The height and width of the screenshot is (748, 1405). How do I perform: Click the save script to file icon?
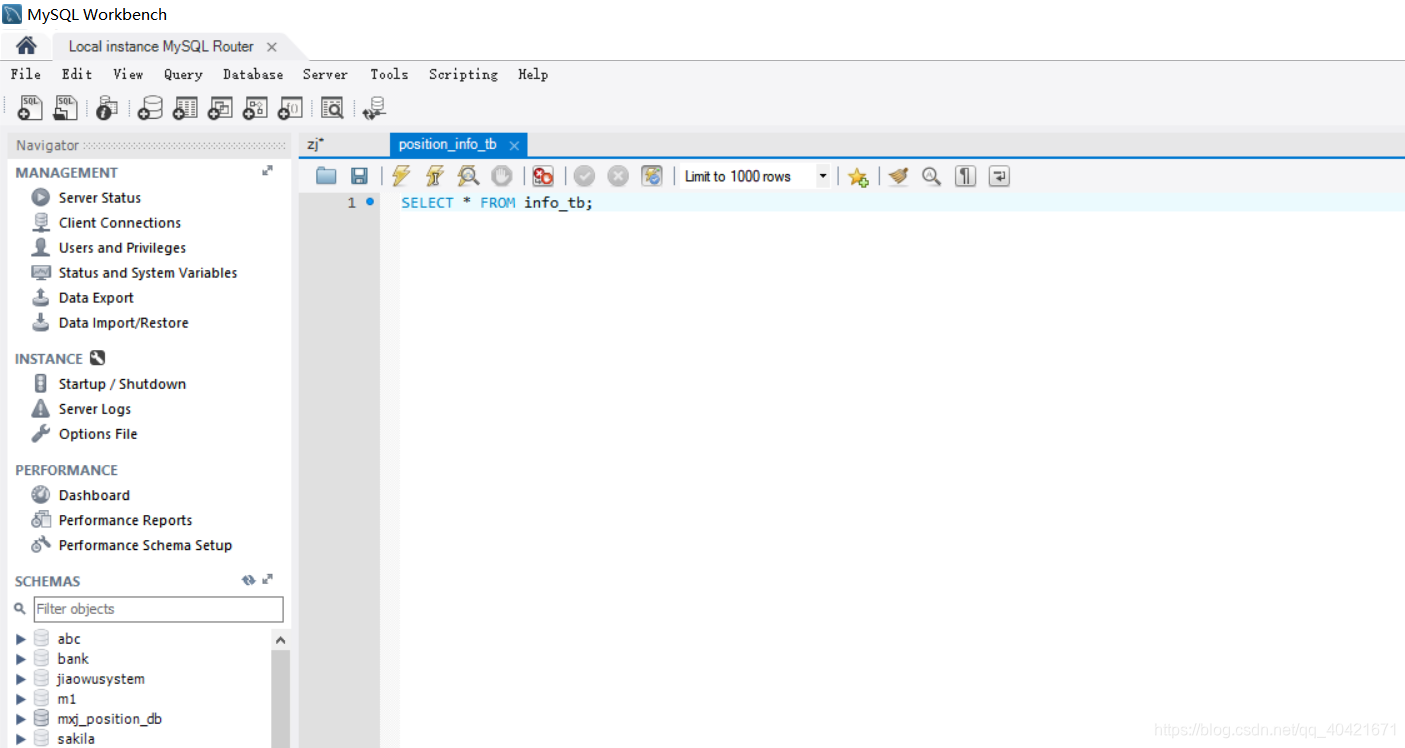(x=359, y=176)
